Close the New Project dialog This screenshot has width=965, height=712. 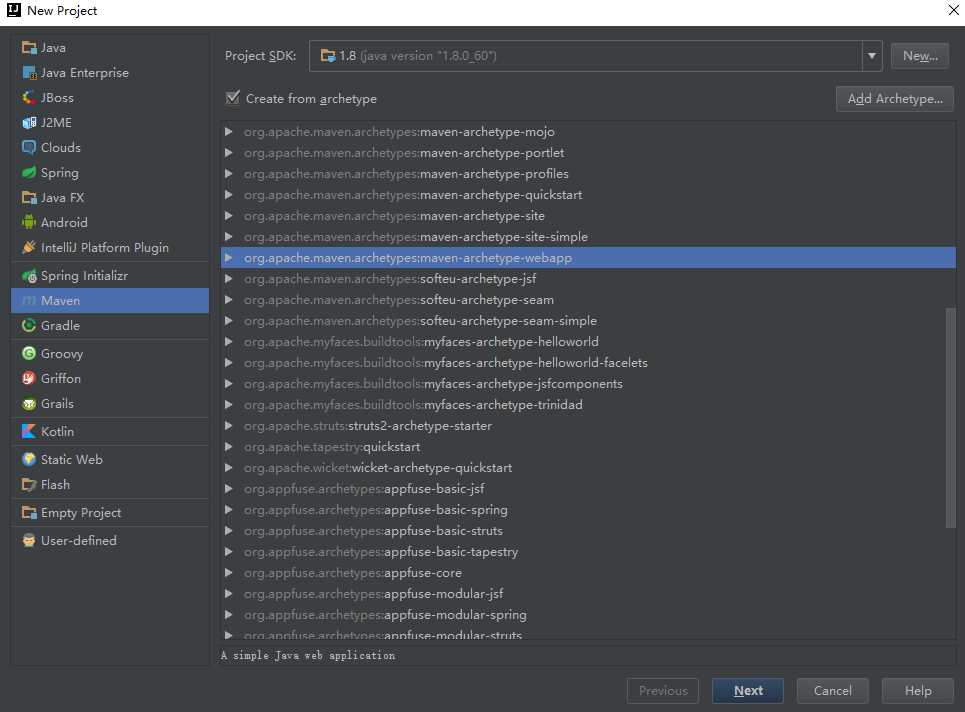point(953,10)
